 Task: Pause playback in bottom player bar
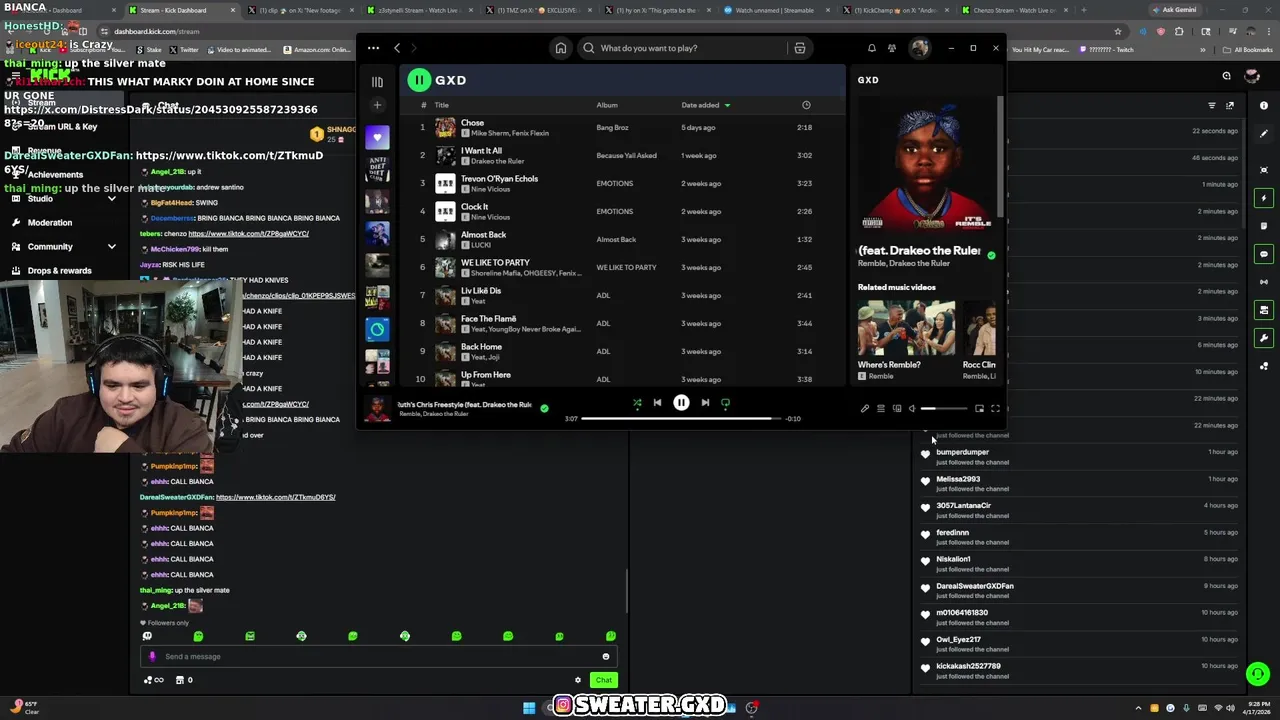click(x=681, y=403)
